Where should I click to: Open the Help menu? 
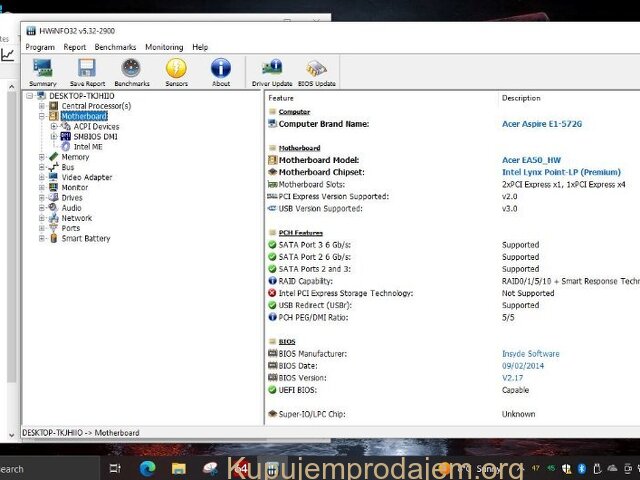coord(200,47)
